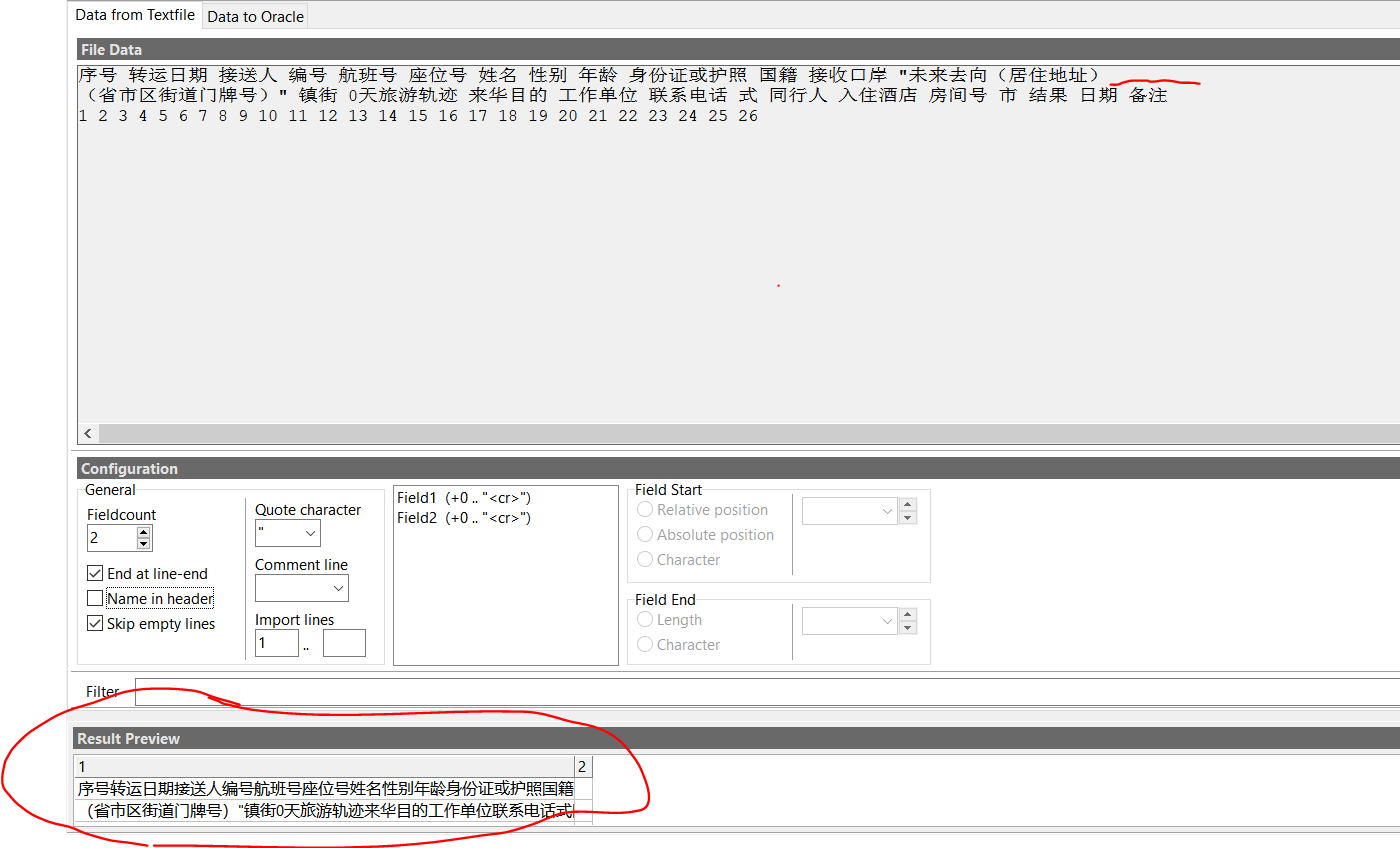The width and height of the screenshot is (1400, 848).
Task: Select Field1 in the field list
Action: point(464,498)
